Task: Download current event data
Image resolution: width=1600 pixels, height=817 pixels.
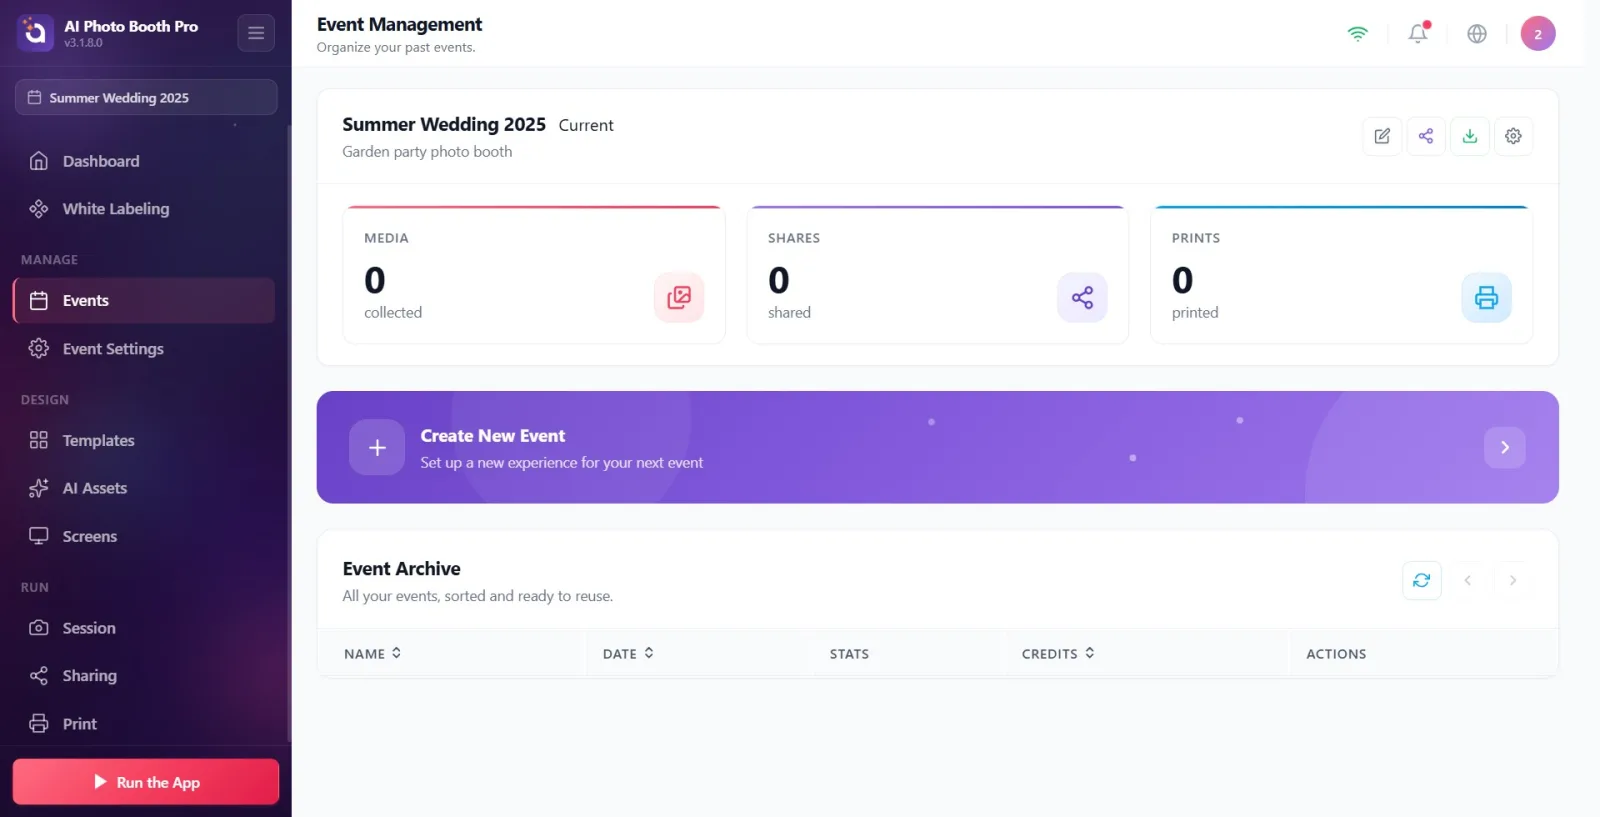Action: 1470,136
